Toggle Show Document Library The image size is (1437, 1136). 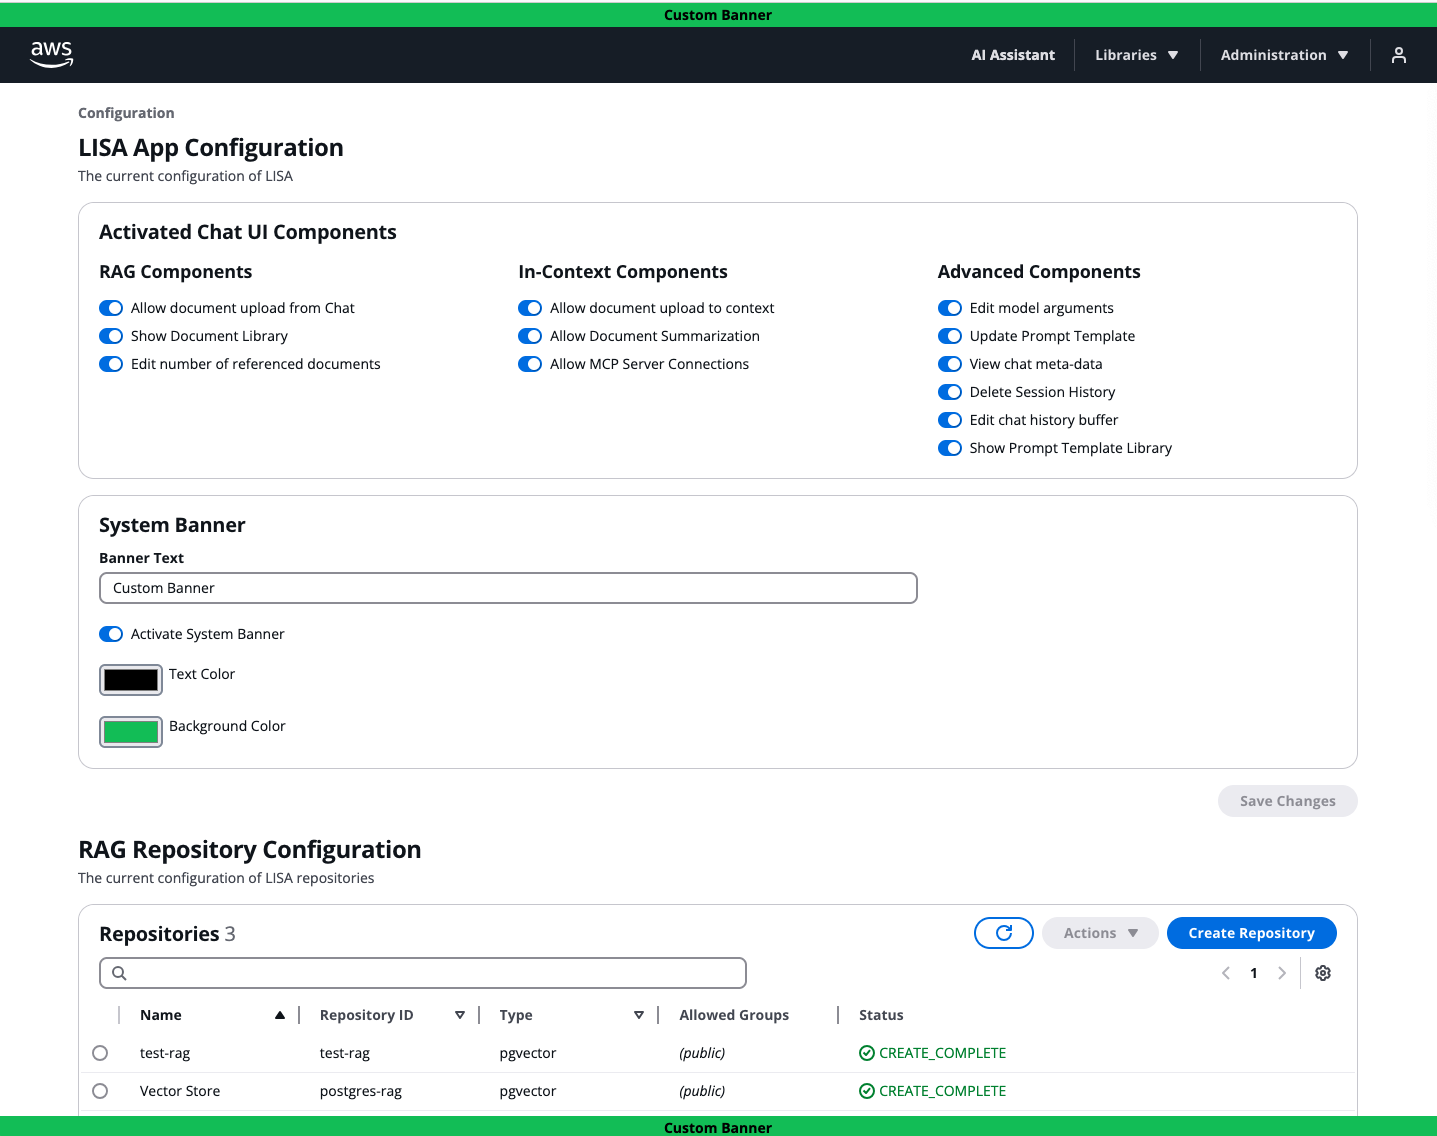pyautogui.click(x=111, y=336)
